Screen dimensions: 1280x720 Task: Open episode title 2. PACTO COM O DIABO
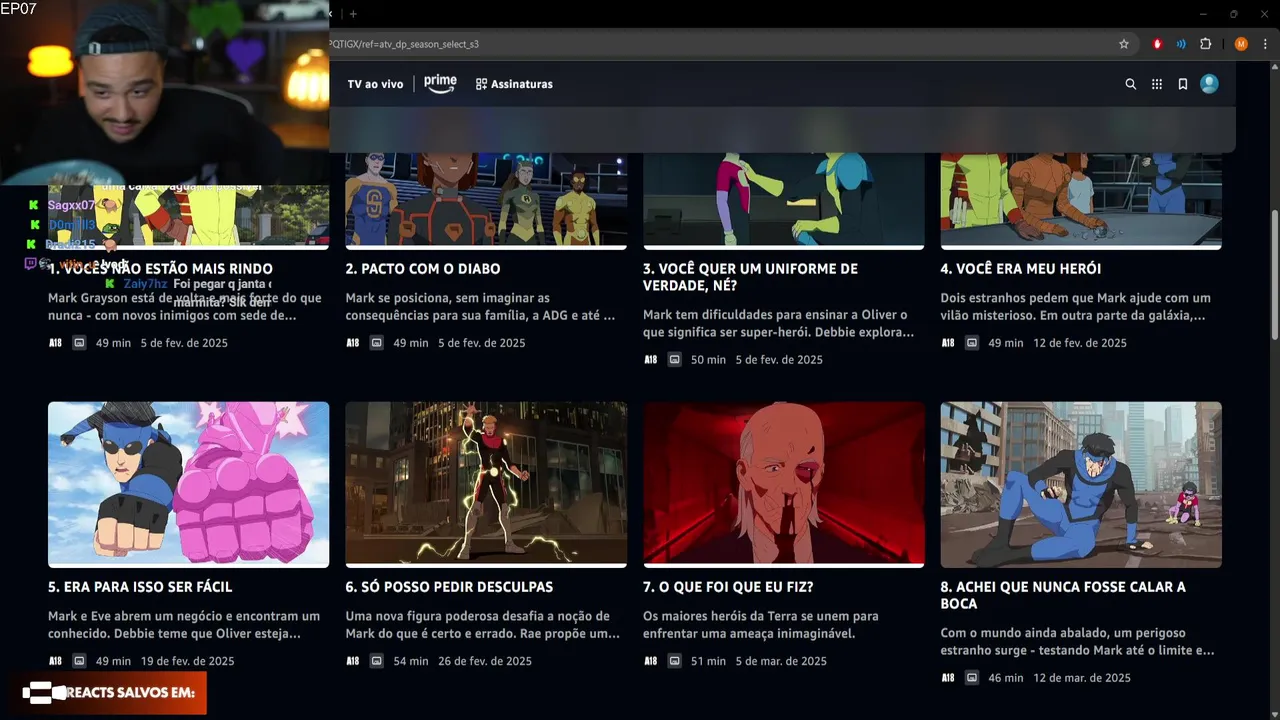tap(423, 269)
